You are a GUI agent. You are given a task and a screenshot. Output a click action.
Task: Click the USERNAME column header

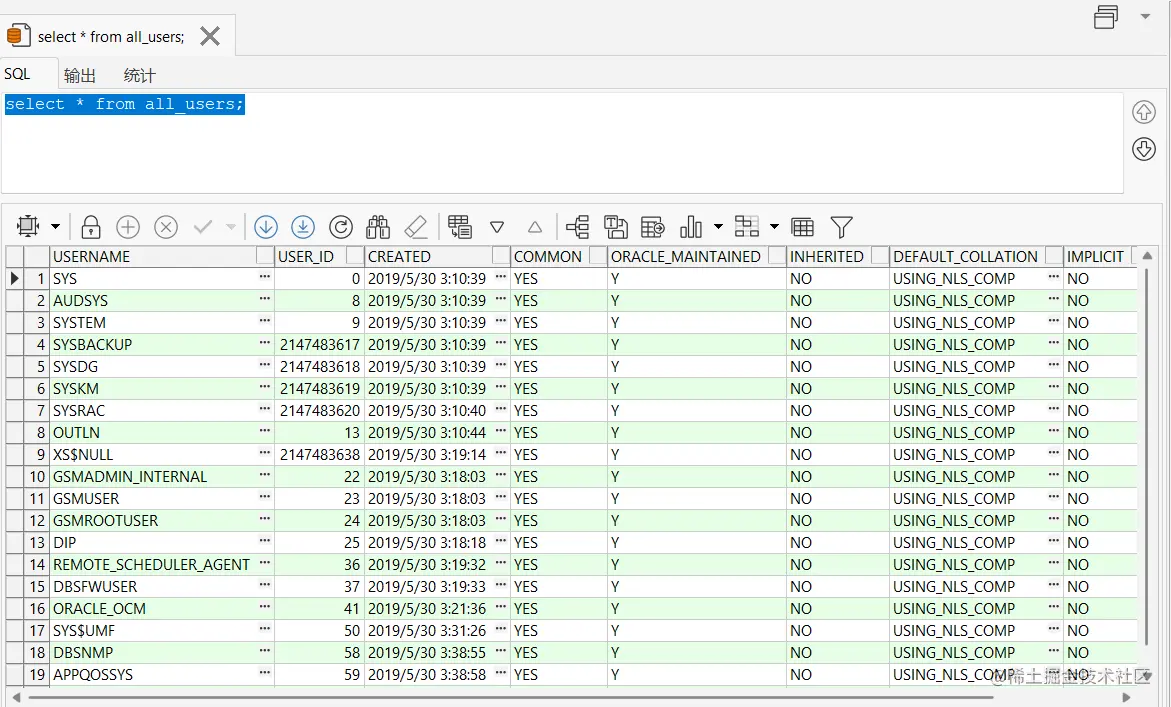[x=153, y=256]
